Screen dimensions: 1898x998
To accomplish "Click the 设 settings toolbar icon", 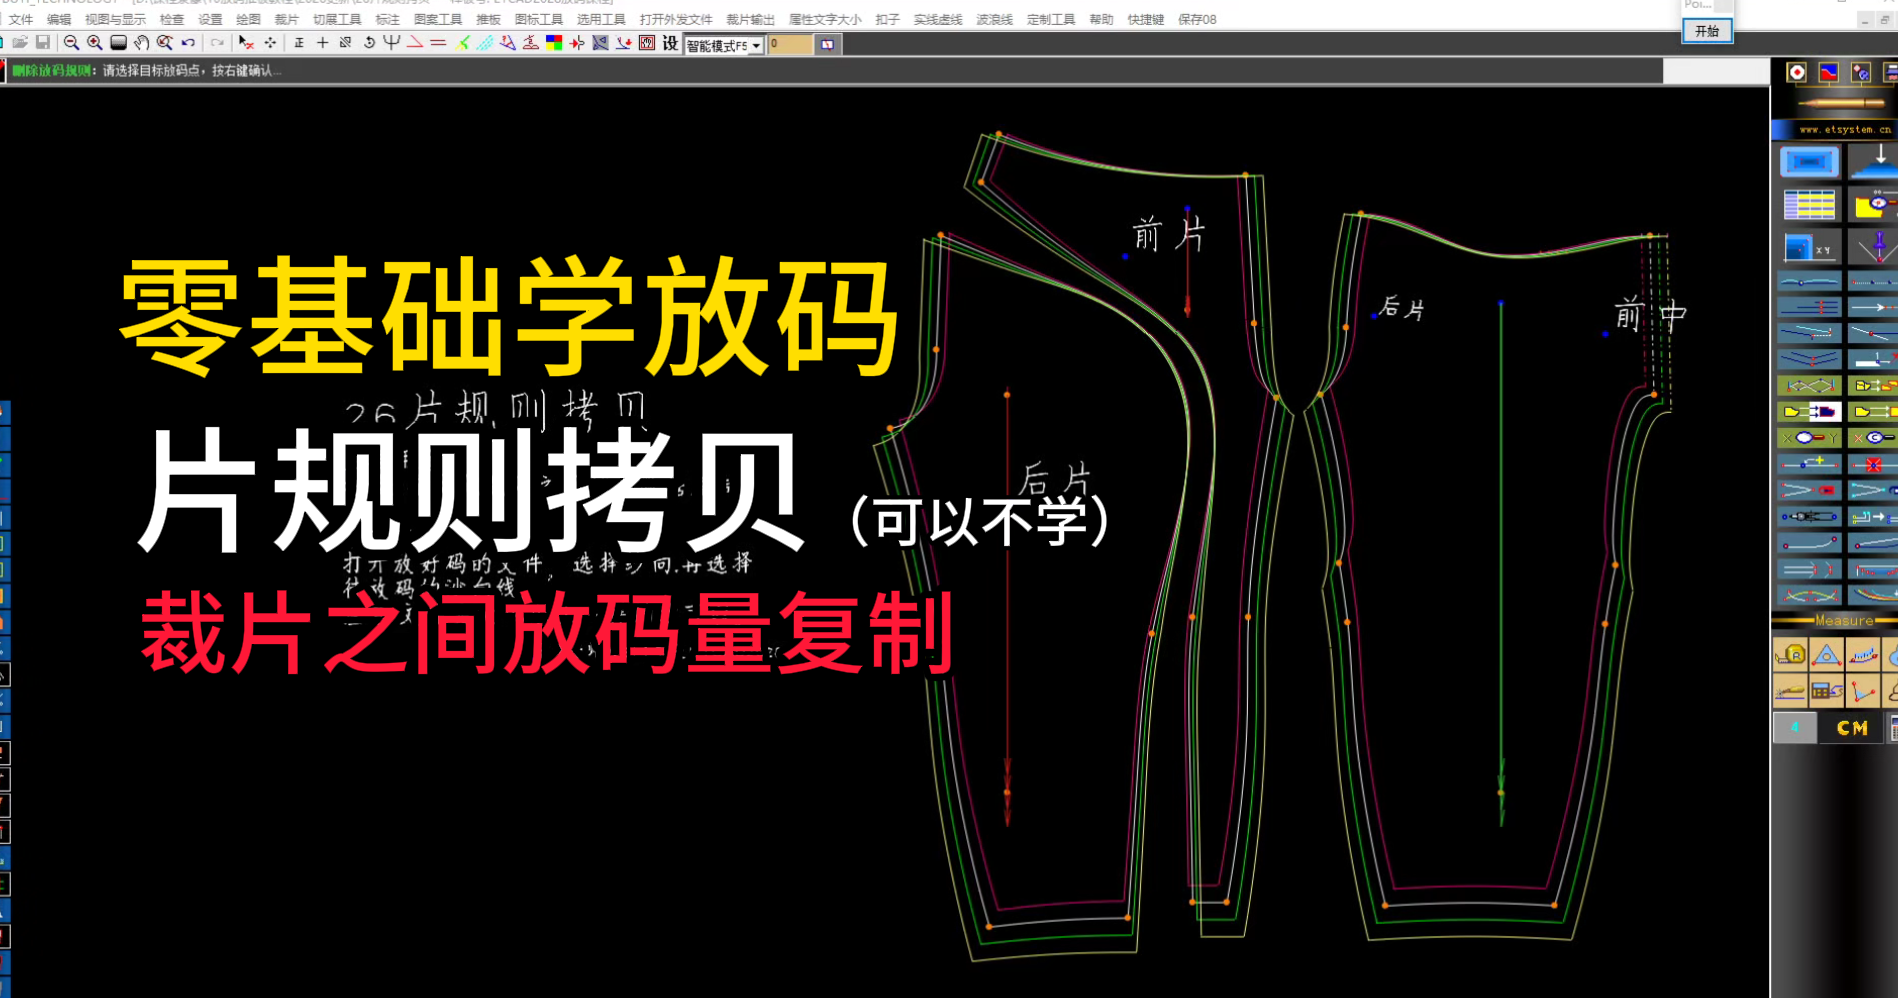I will (670, 44).
